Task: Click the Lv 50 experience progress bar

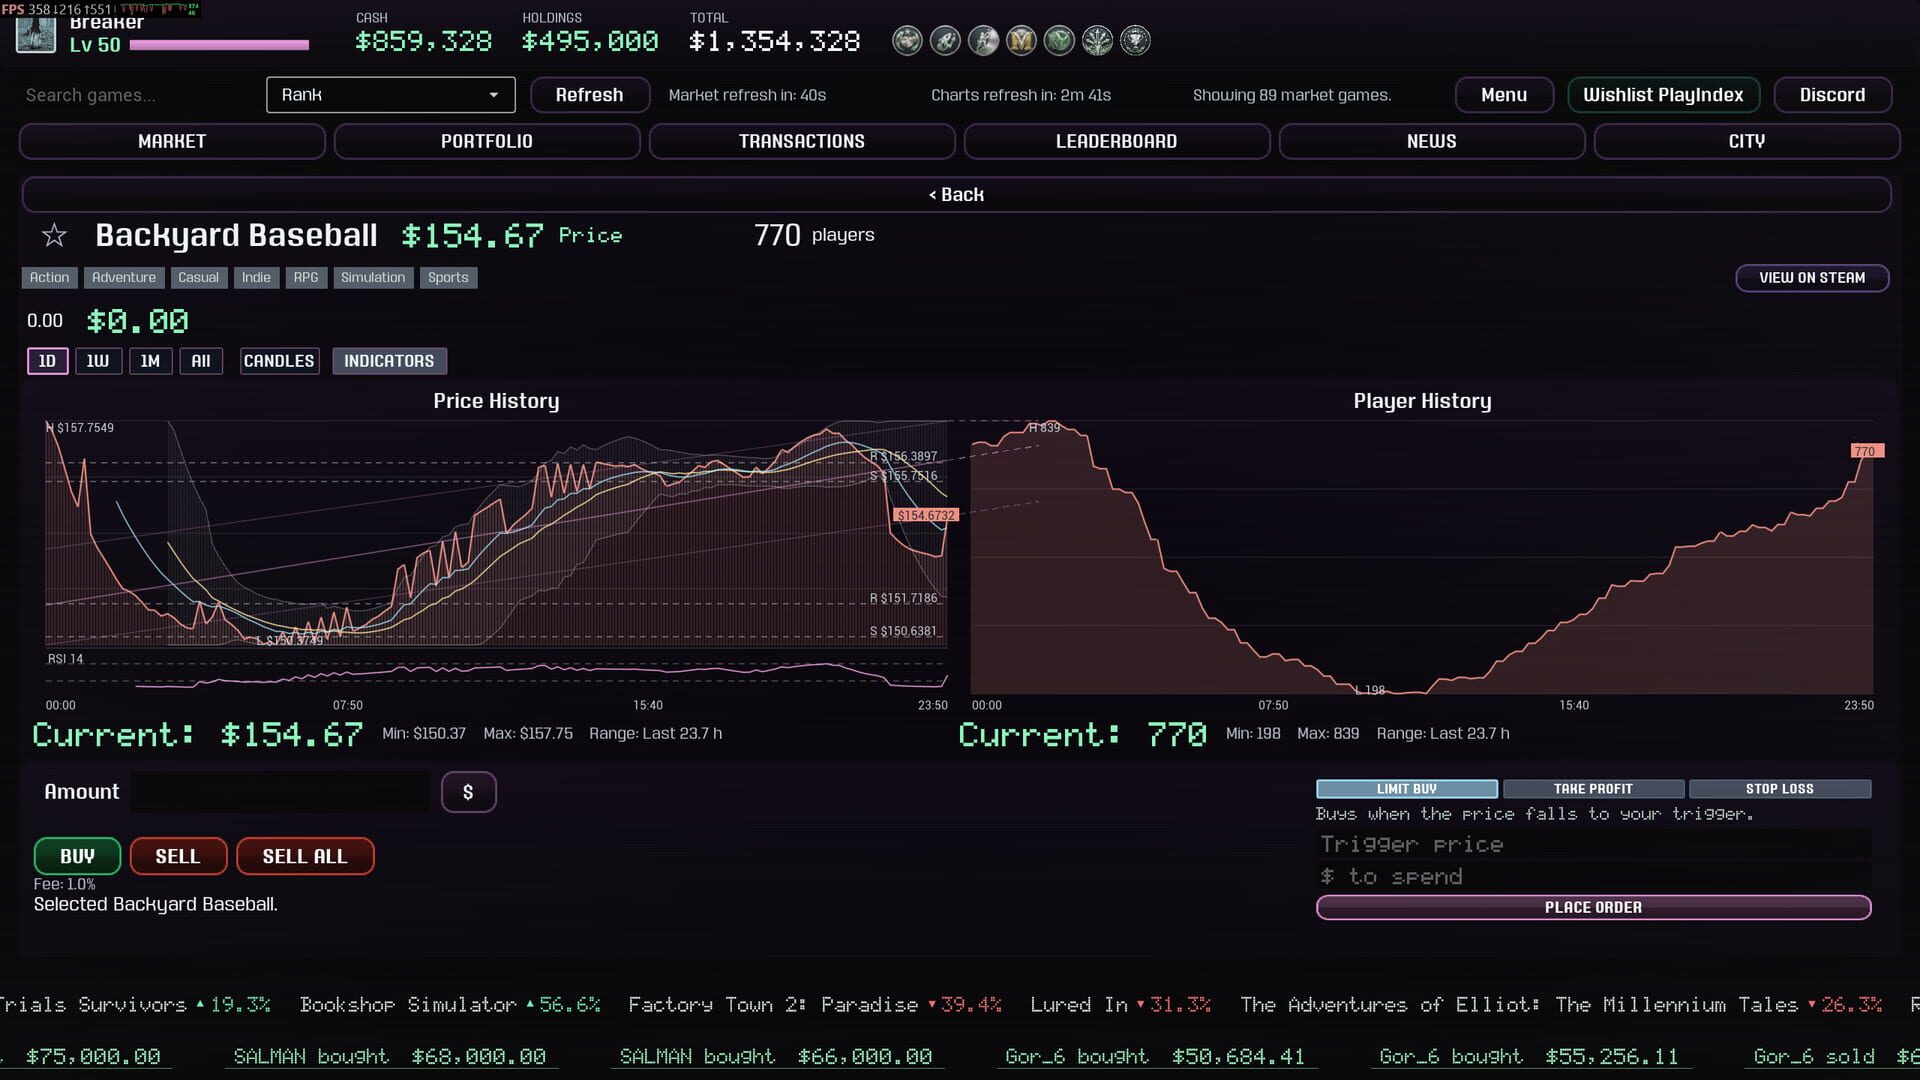Action: click(219, 45)
